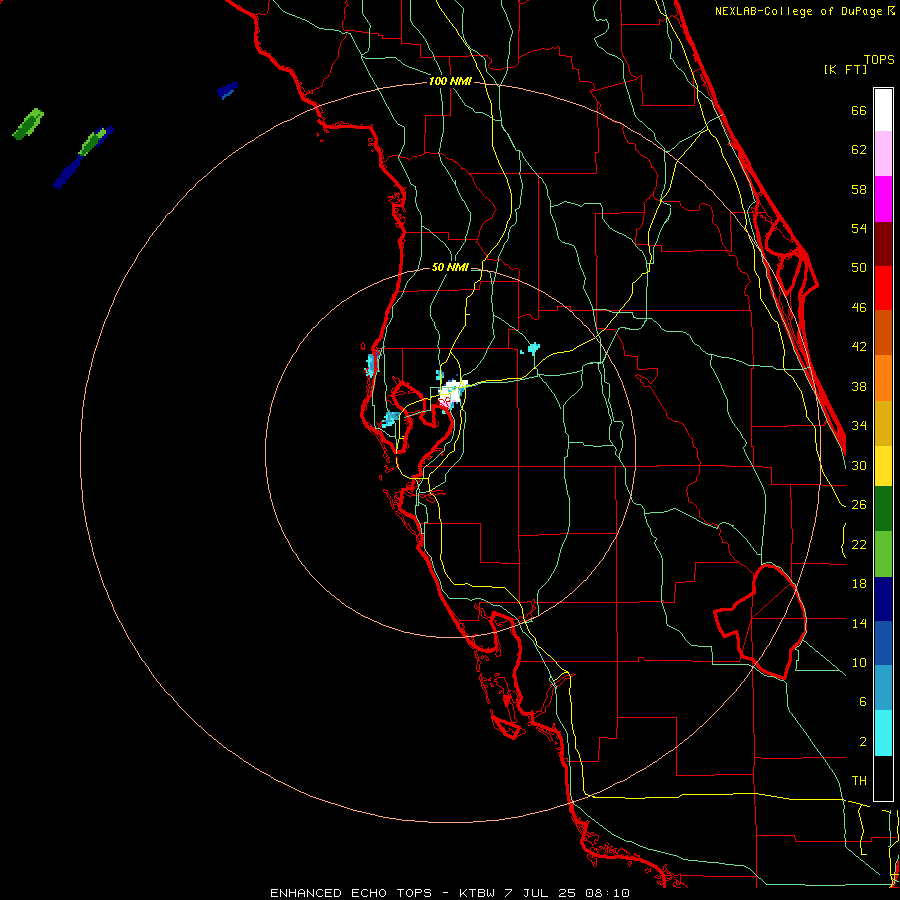Image resolution: width=900 pixels, height=900 pixels.
Task: Click the 2 legend value
Action: 862,742
